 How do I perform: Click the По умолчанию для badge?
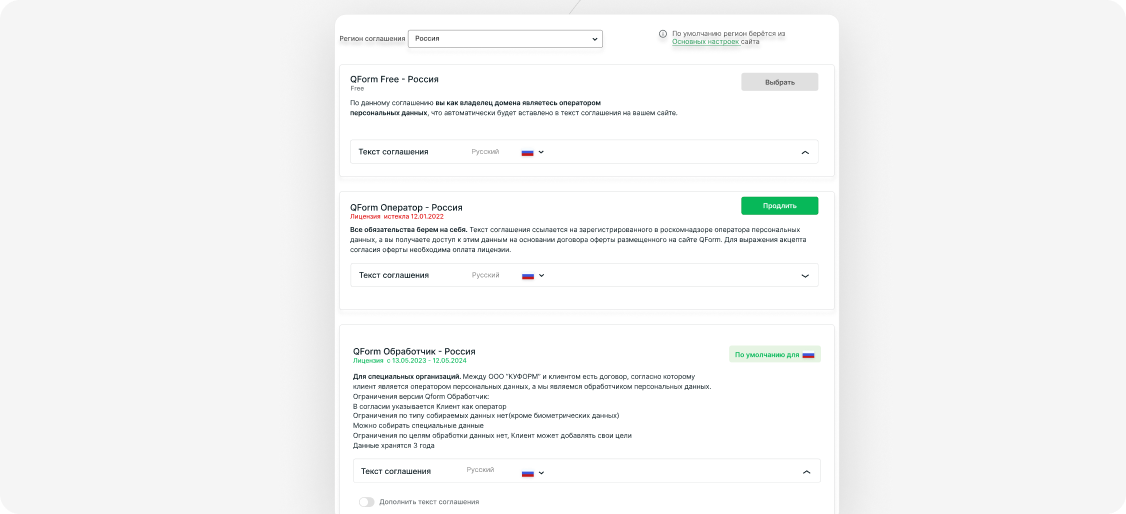coord(774,354)
